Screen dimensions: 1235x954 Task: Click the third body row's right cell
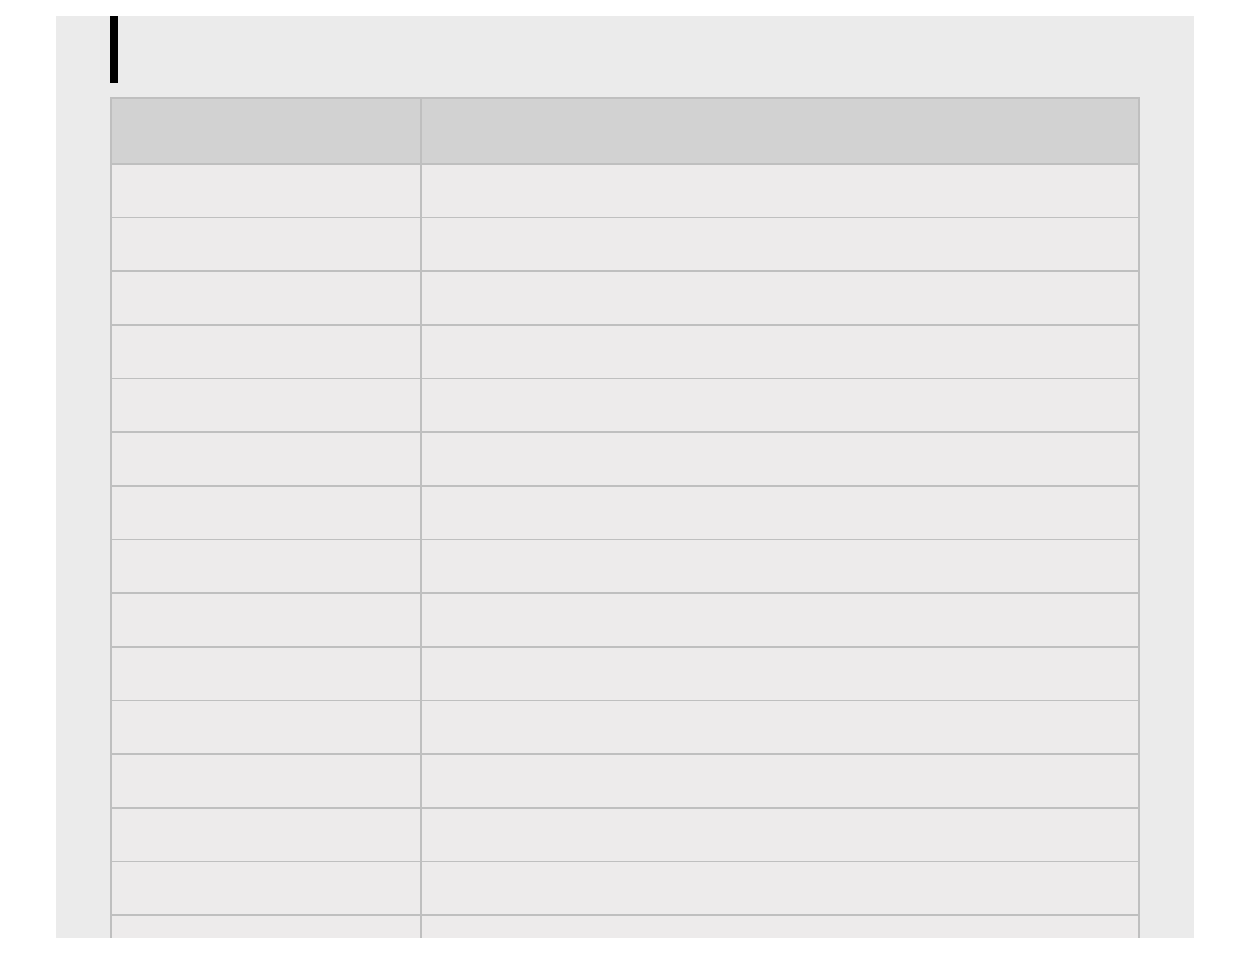780,298
